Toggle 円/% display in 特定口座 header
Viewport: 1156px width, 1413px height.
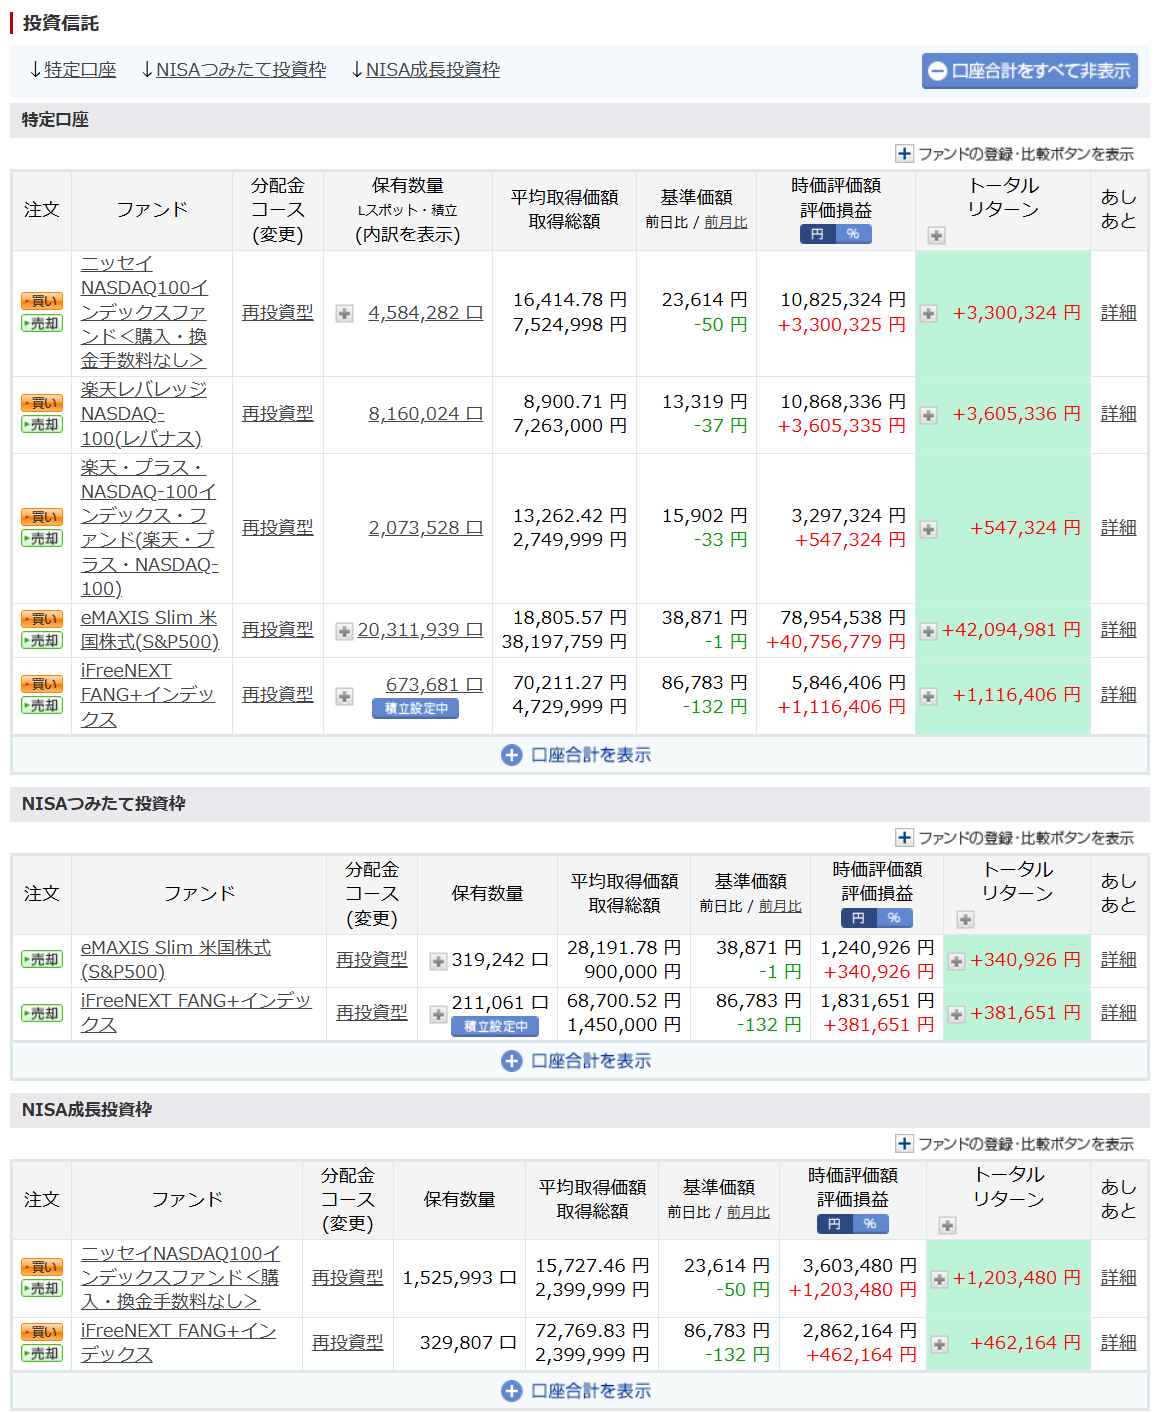pos(835,234)
